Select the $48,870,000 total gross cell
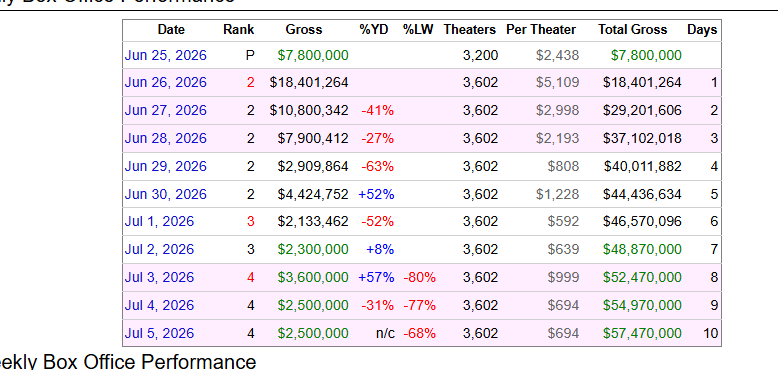Viewport: 778px width, 370px height. (642, 249)
